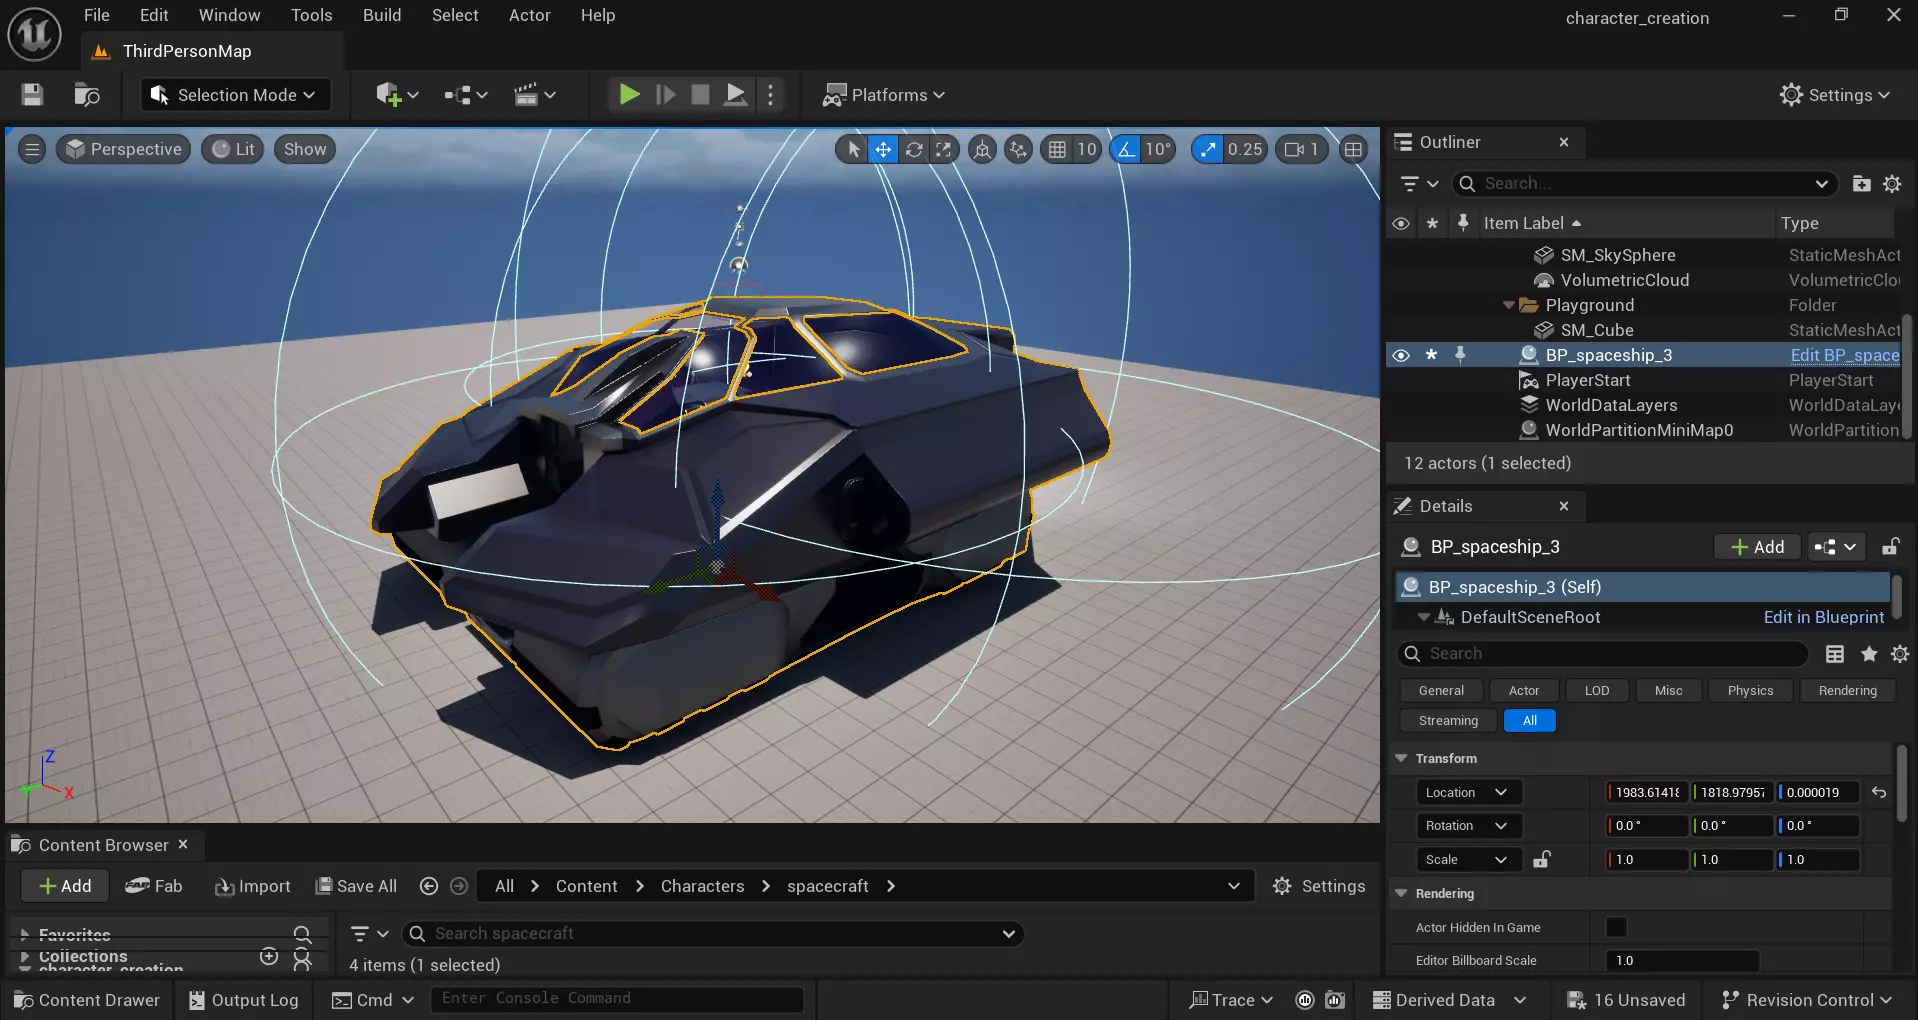Click the Skip frame playback button
This screenshot has height=1020, width=1918.
665,95
